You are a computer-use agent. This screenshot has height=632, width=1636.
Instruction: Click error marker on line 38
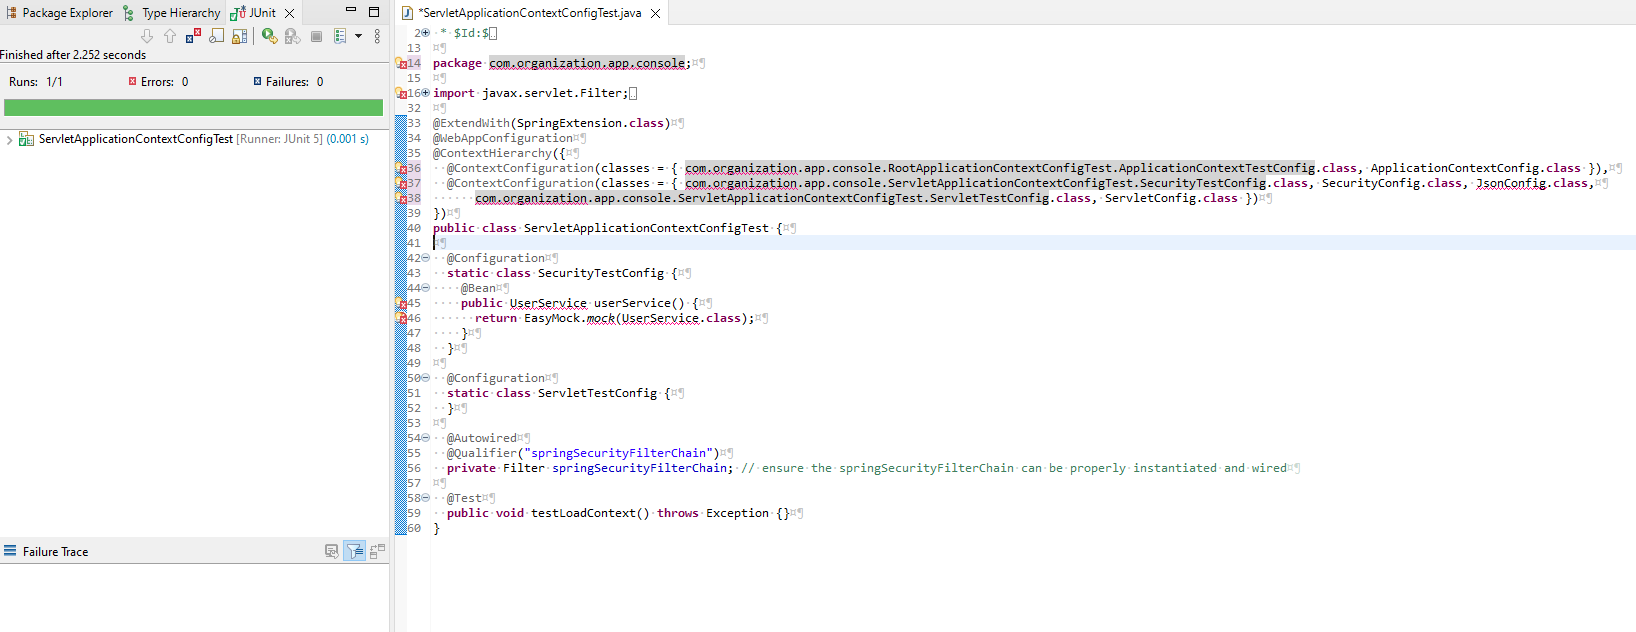tap(401, 198)
